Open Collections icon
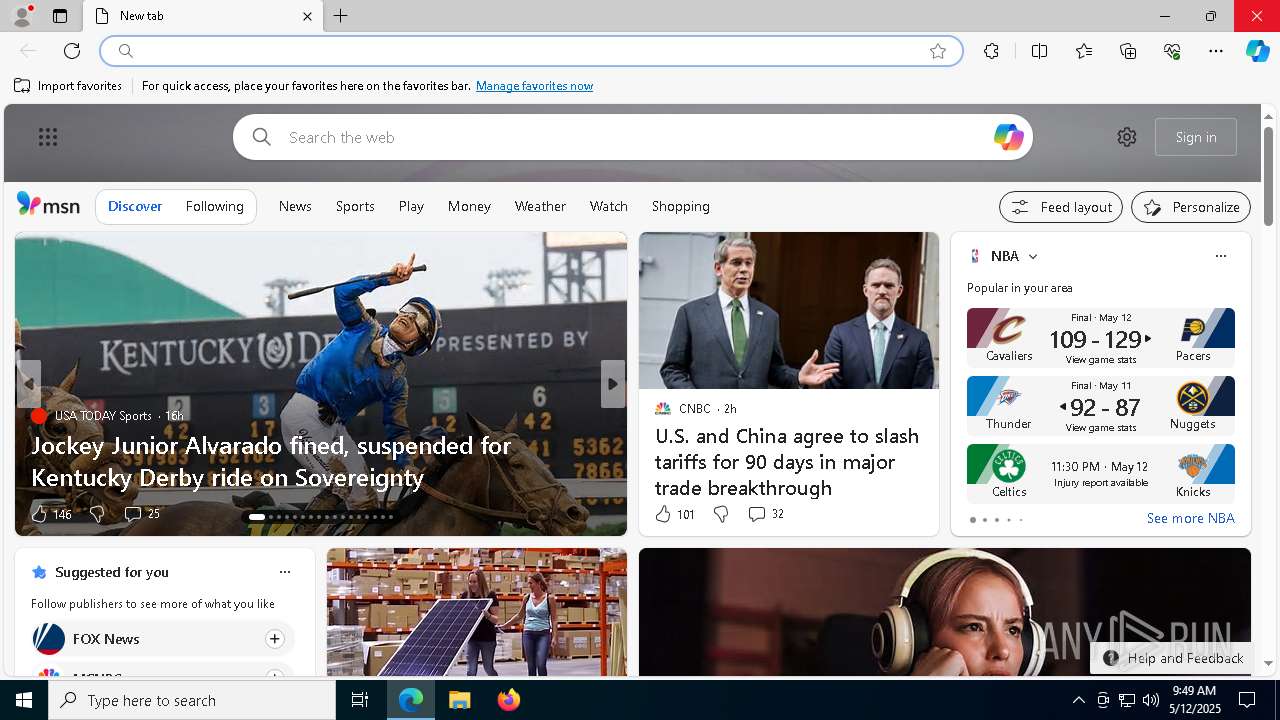The image size is (1280, 720). point(1128,51)
